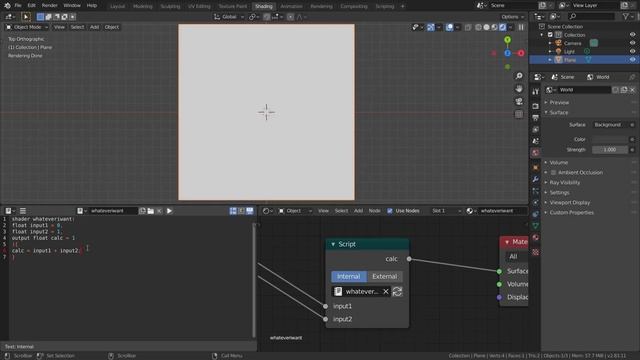This screenshot has width=640, height=360.
Task: Select External script mode in Script node
Action: [384, 276]
